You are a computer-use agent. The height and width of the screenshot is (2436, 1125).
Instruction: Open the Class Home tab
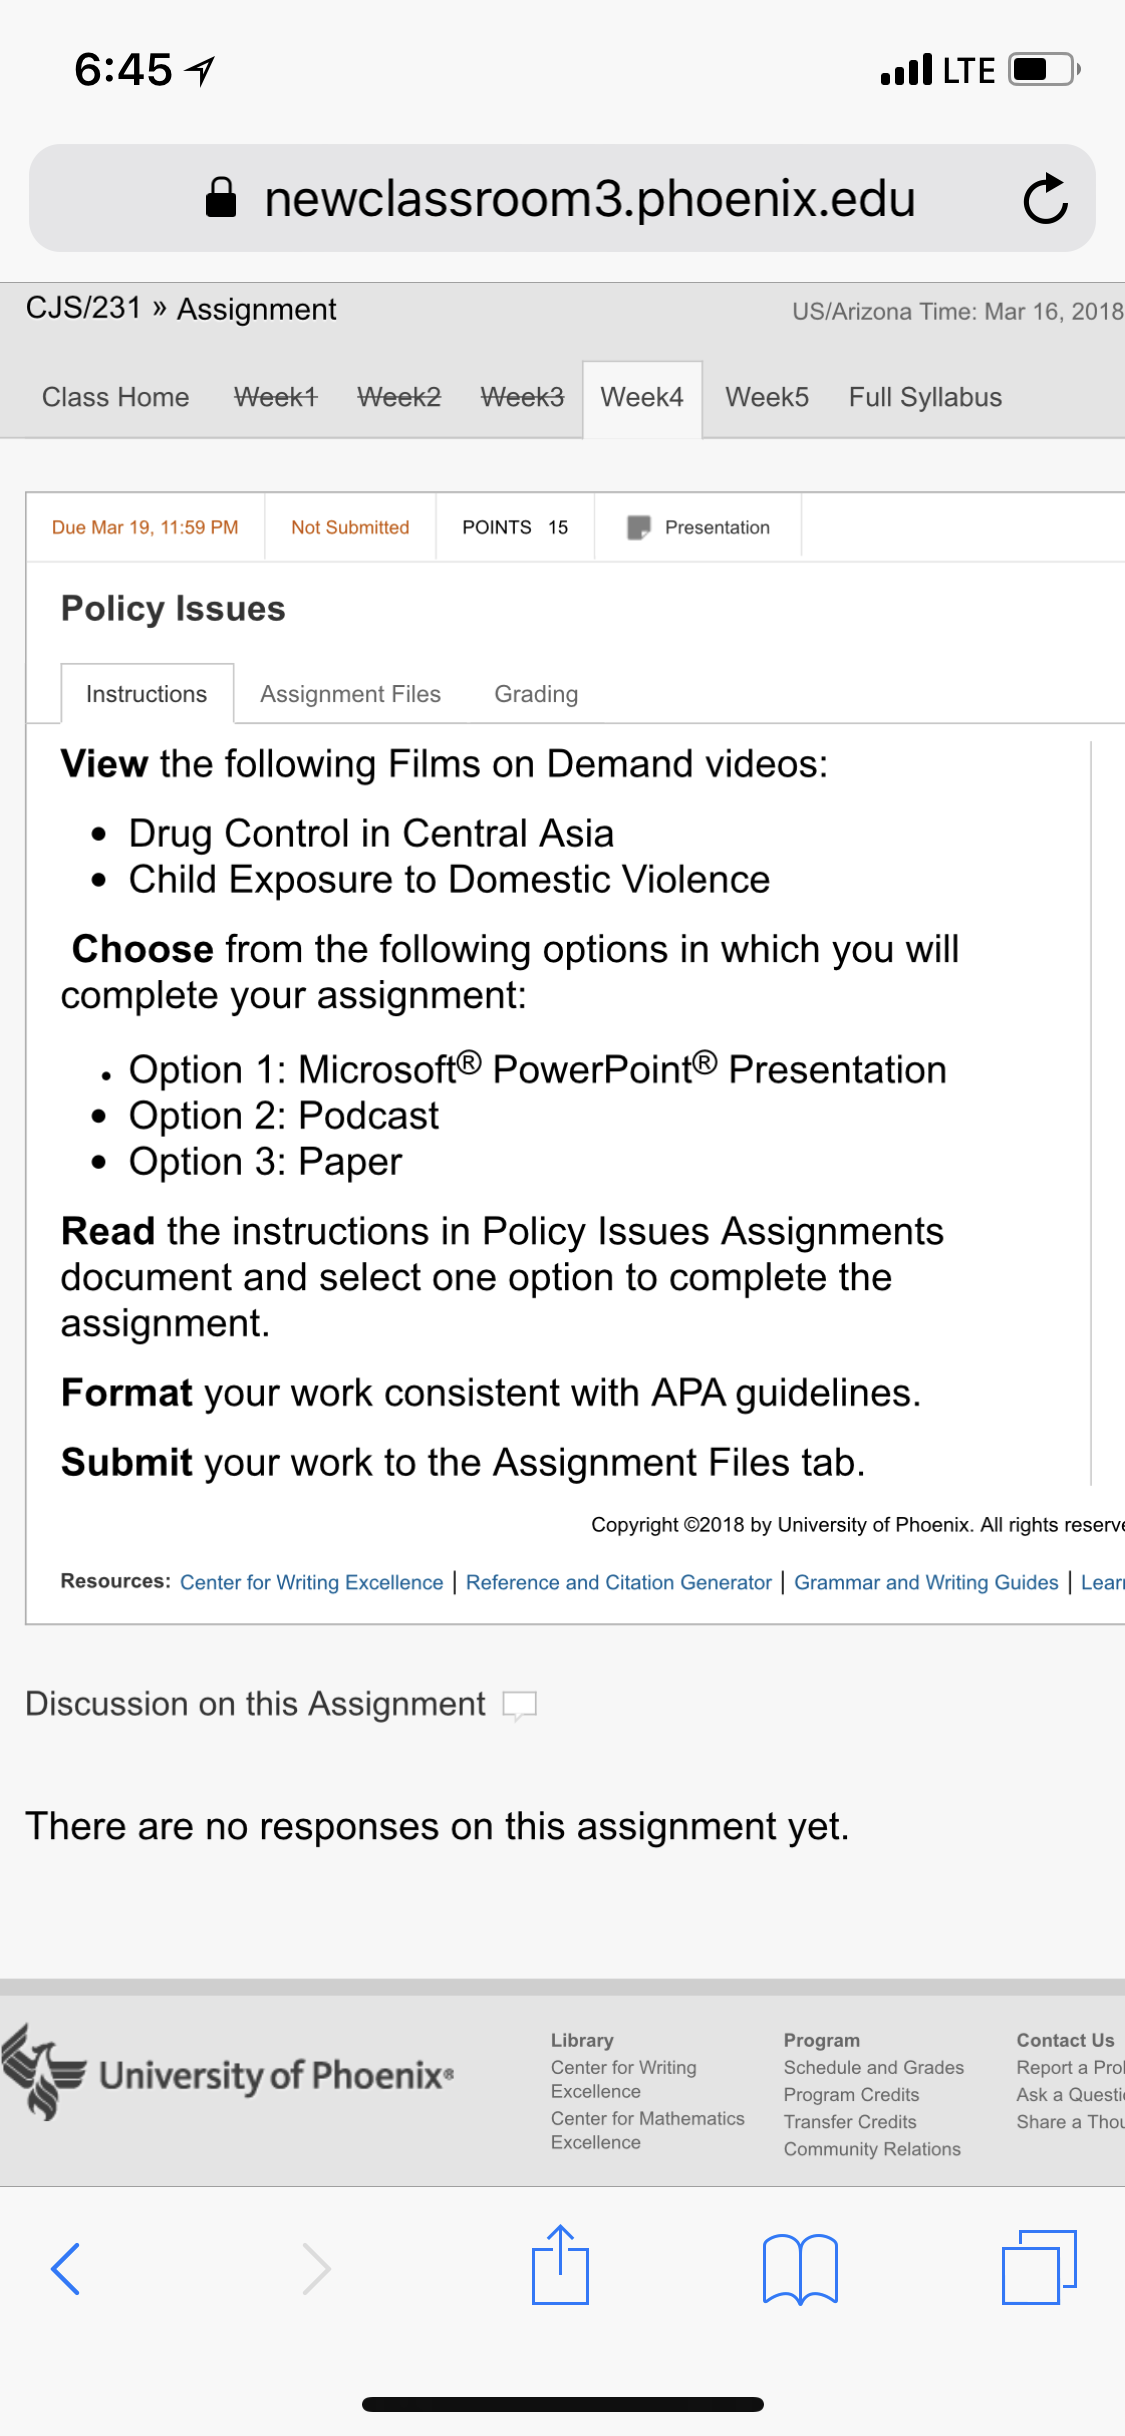pyautogui.click(x=116, y=397)
